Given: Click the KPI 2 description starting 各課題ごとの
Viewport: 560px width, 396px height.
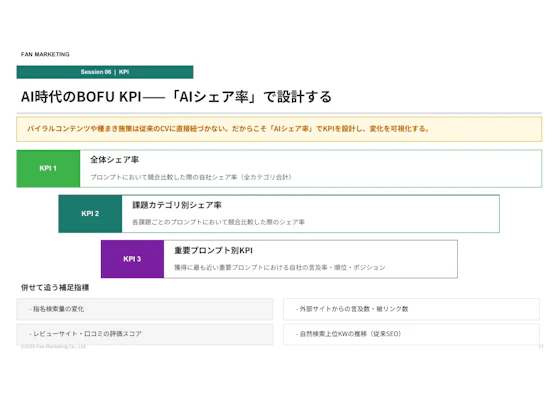Looking at the screenshot, I should (x=218, y=222).
